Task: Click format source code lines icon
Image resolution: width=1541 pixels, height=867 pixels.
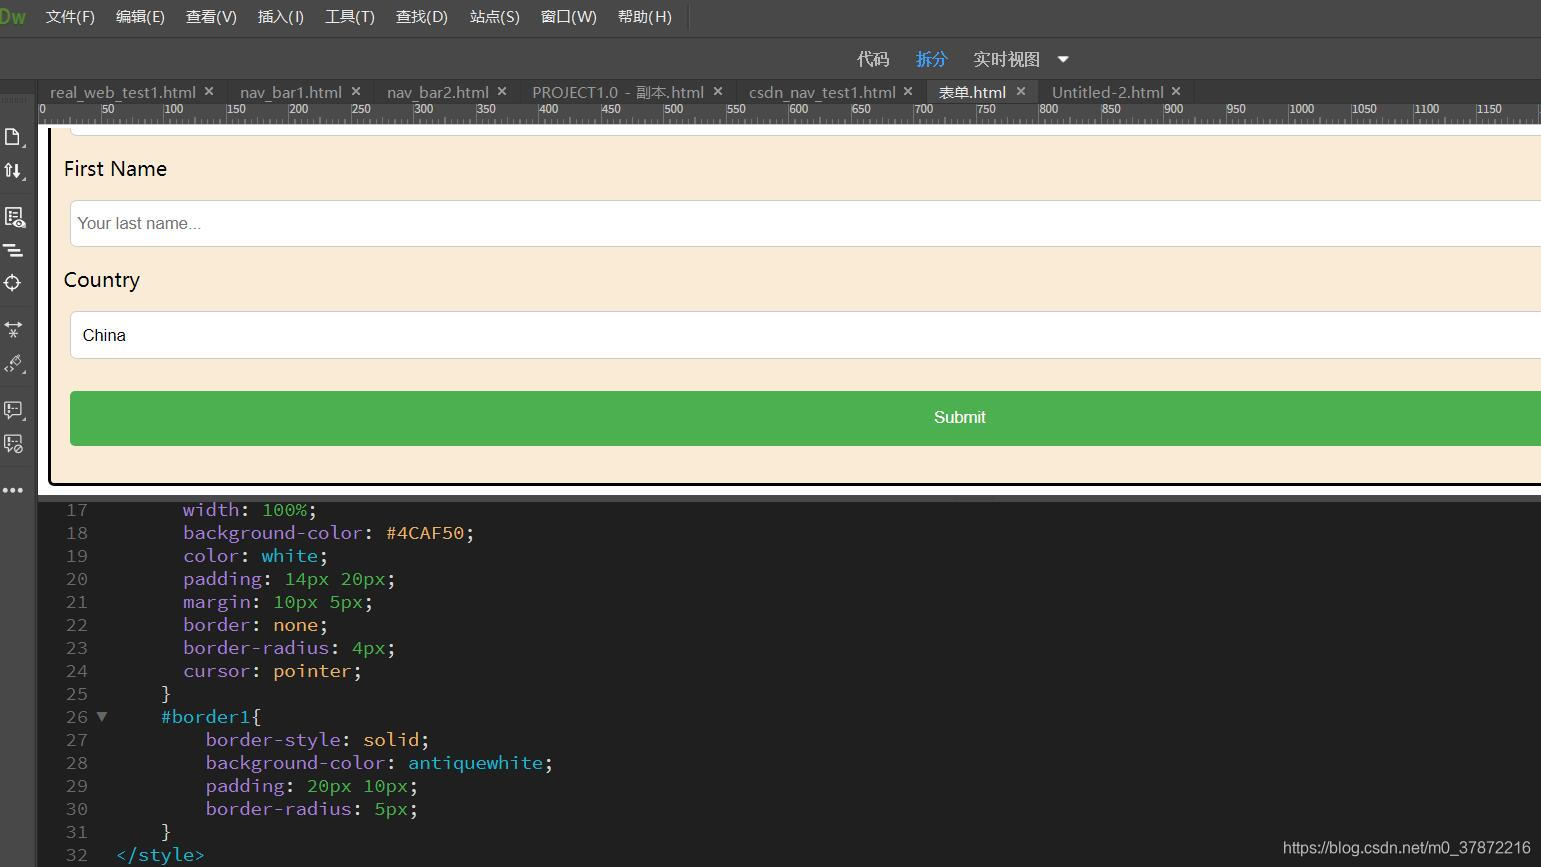Action: [13, 250]
